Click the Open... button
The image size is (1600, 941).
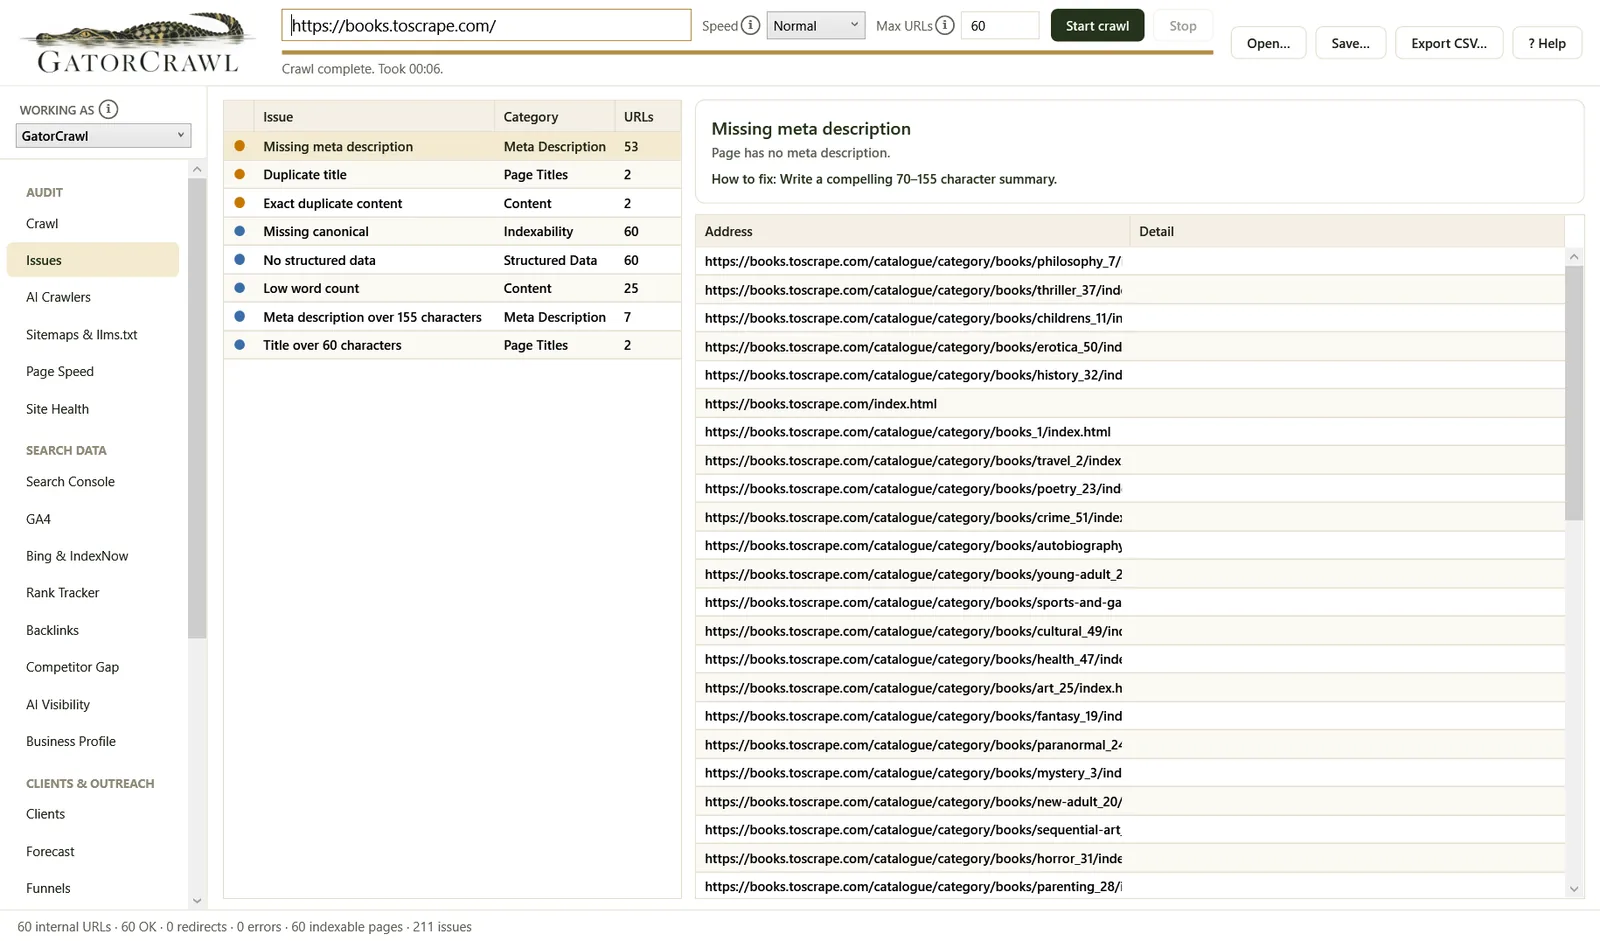[x=1268, y=43]
